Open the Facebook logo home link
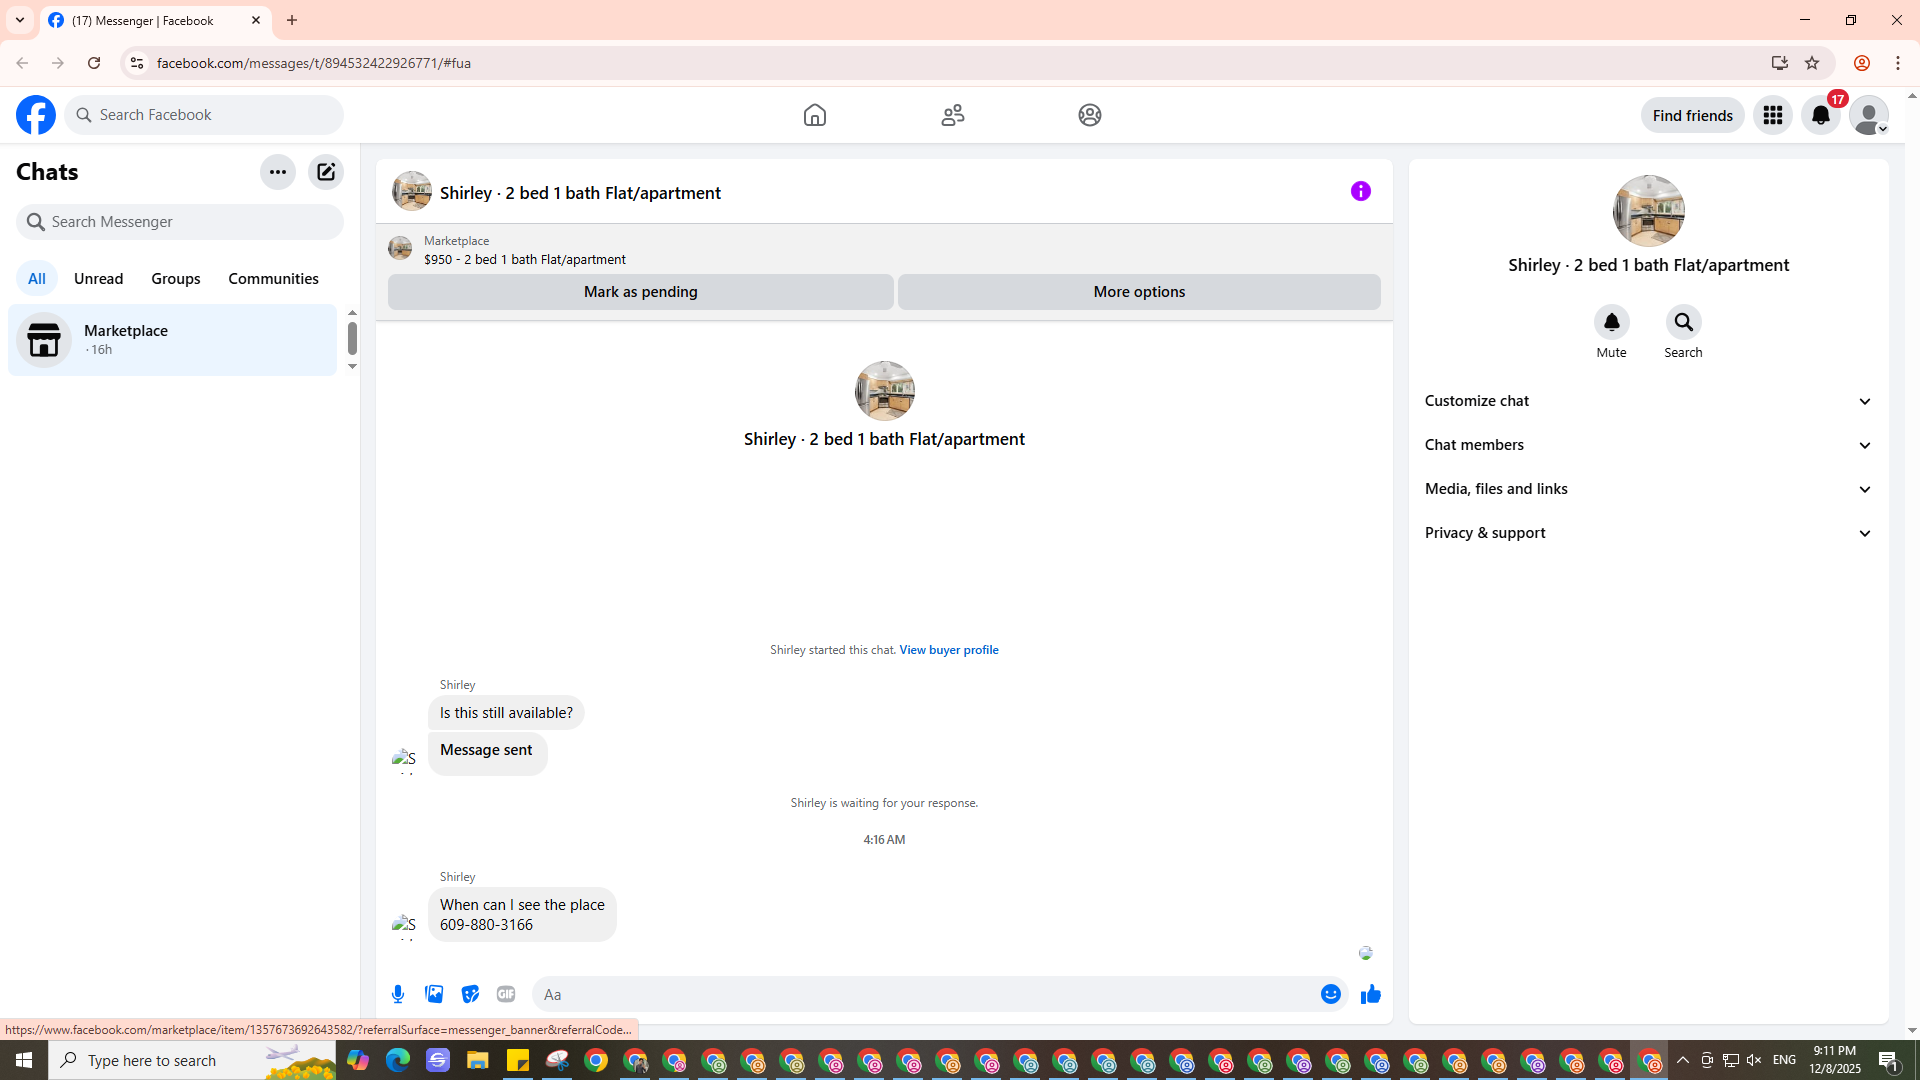The width and height of the screenshot is (1920, 1080). (36, 115)
